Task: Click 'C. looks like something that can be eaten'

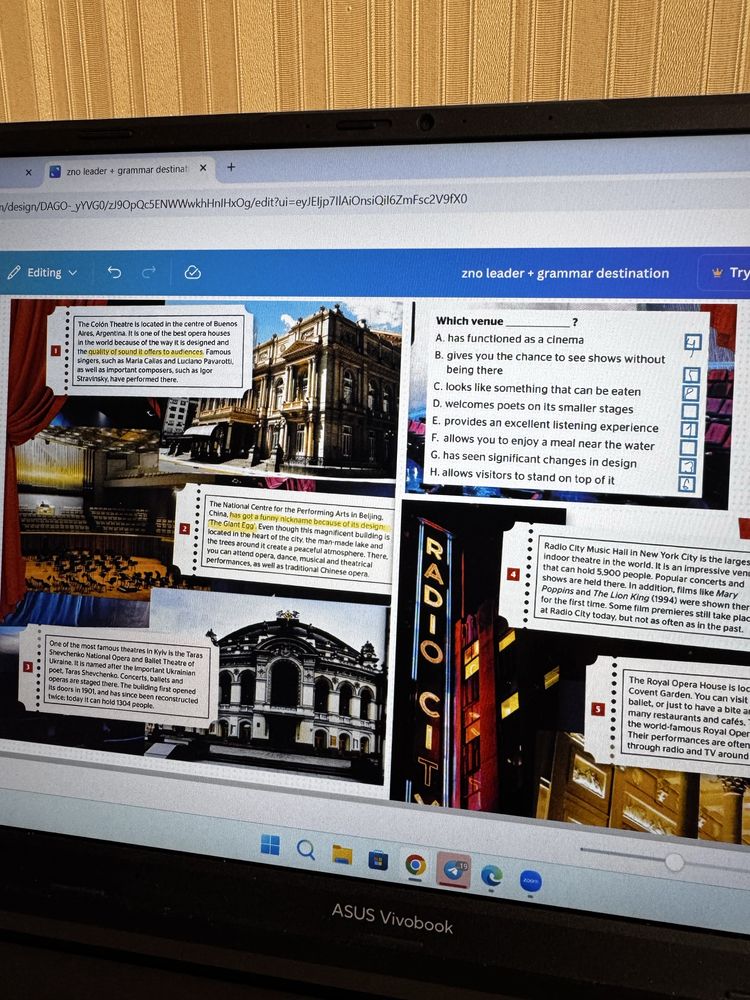Action: point(536,389)
